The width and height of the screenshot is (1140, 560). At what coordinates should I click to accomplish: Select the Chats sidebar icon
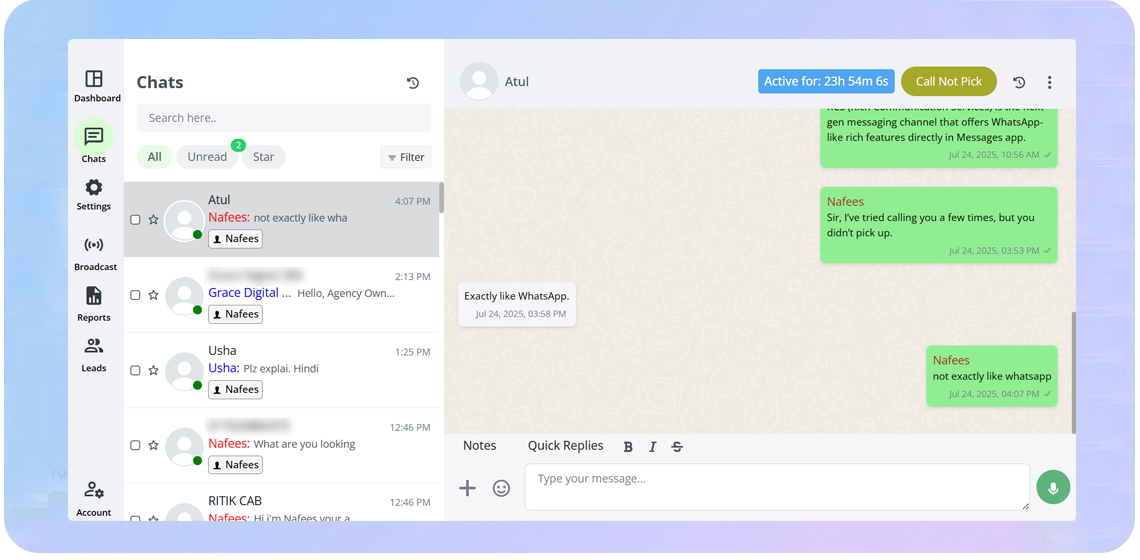[94, 136]
